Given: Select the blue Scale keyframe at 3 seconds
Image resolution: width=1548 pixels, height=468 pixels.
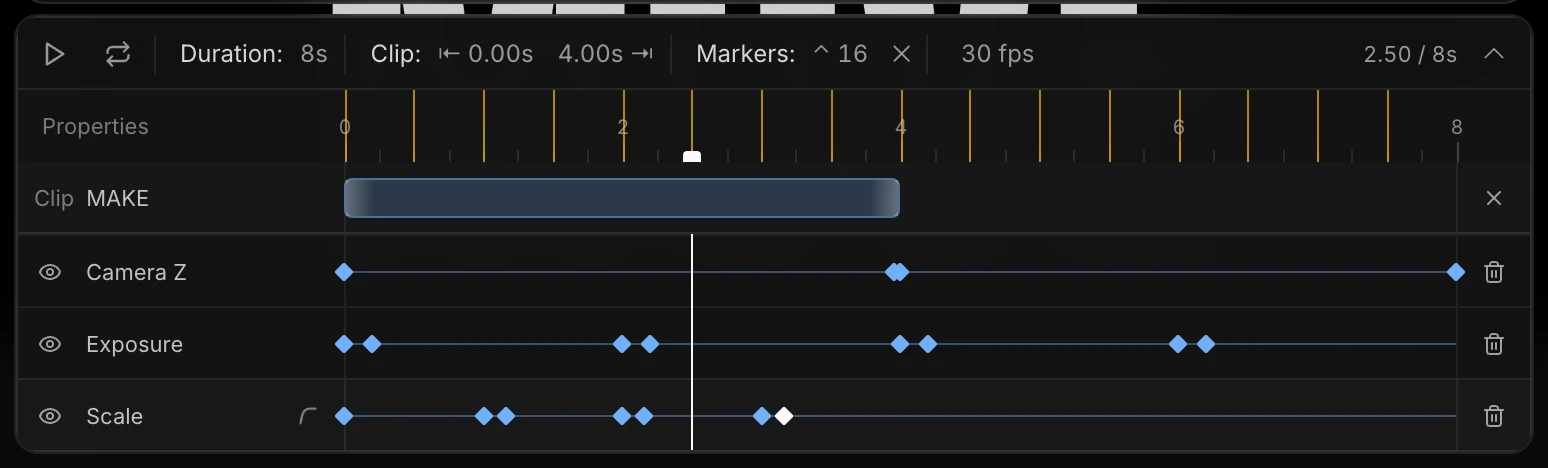Looking at the screenshot, I should (762, 416).
